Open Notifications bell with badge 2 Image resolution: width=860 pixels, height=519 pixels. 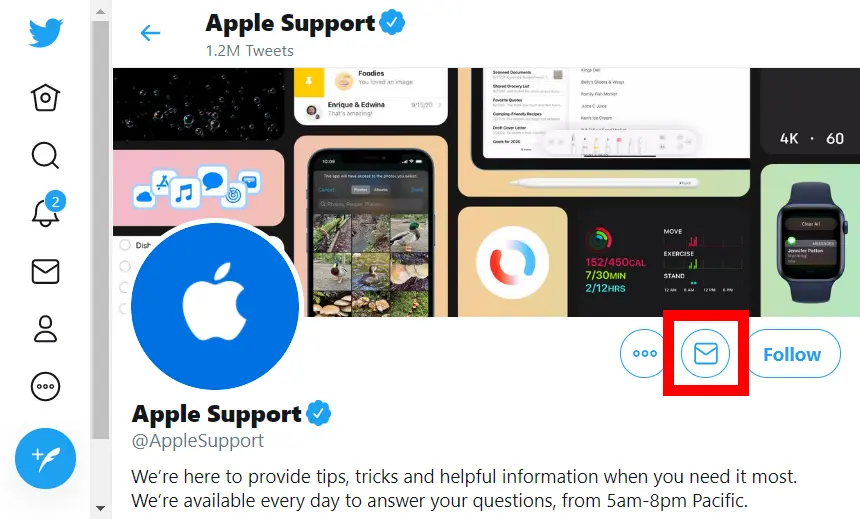(x=47, y=209)
